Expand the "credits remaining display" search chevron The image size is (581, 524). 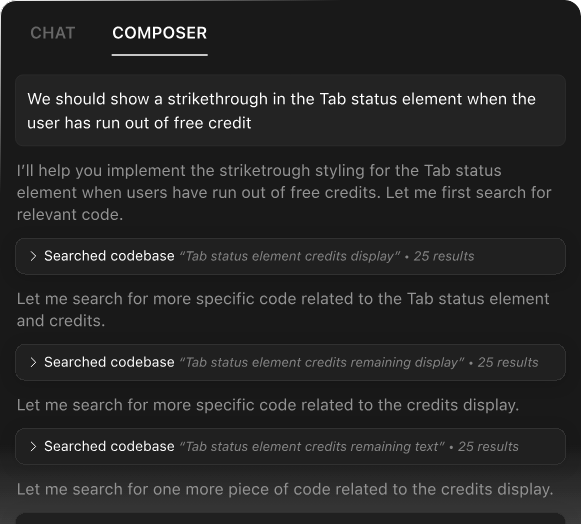pyautogui.click(x=33, y=362)
